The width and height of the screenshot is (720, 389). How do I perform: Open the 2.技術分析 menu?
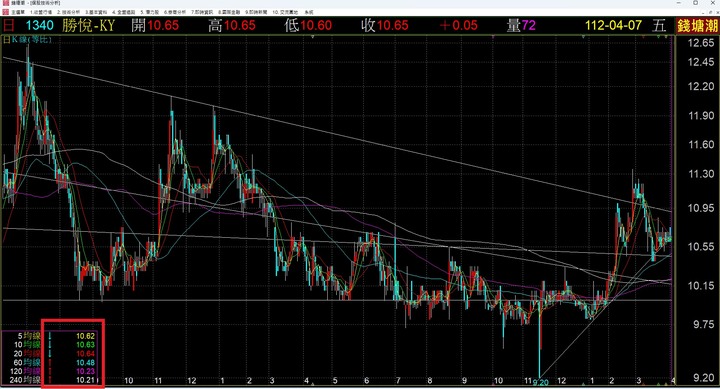click(68, 12)
